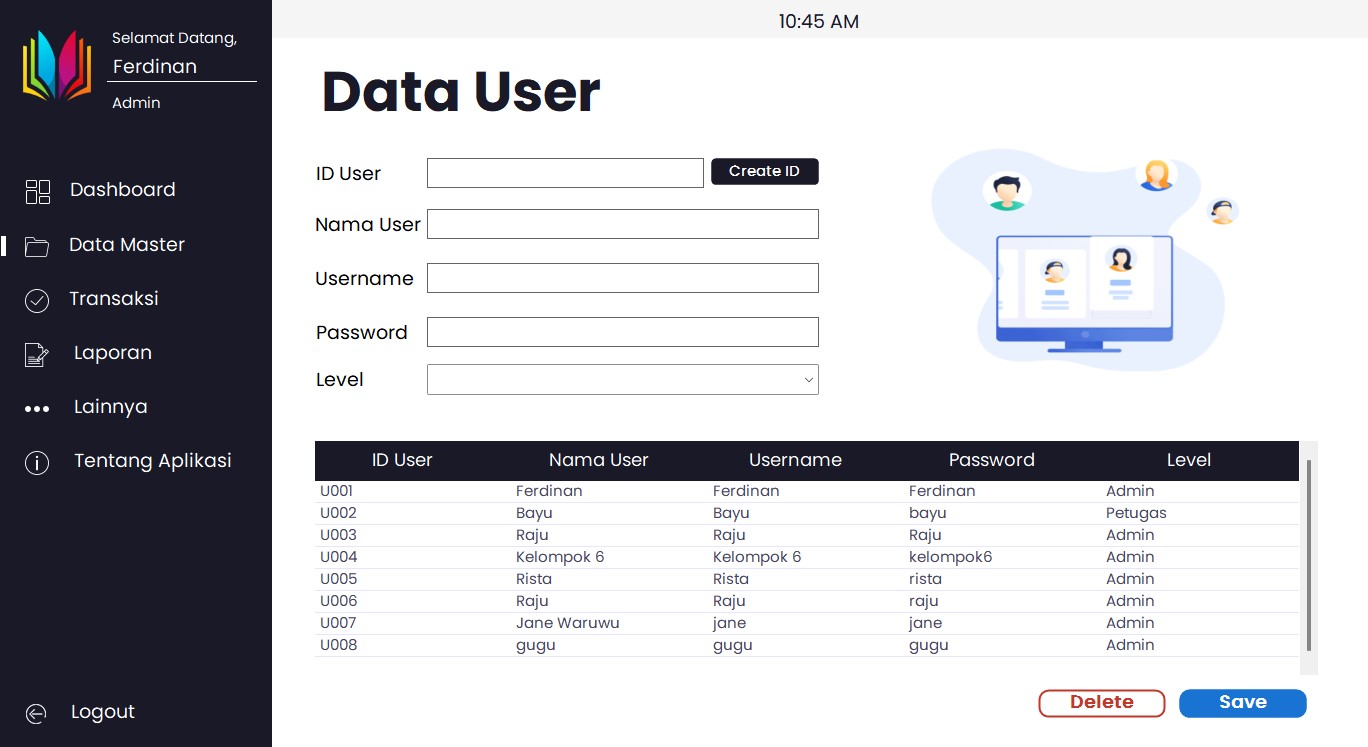Click the Logout arrow icon
The image size is (1368, 747).
[x=36, y=713]
